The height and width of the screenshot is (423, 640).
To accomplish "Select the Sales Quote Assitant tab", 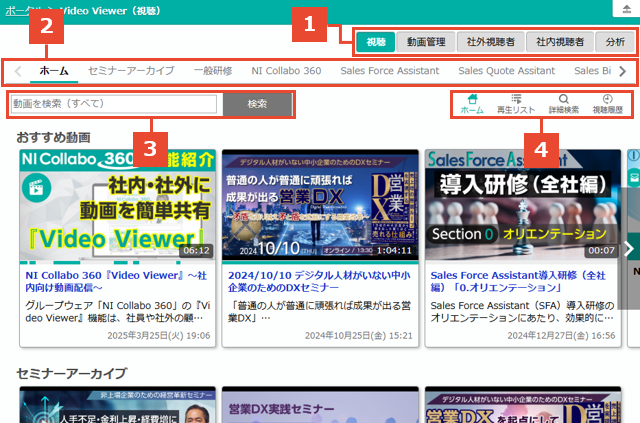I will [x=507, y=71].
